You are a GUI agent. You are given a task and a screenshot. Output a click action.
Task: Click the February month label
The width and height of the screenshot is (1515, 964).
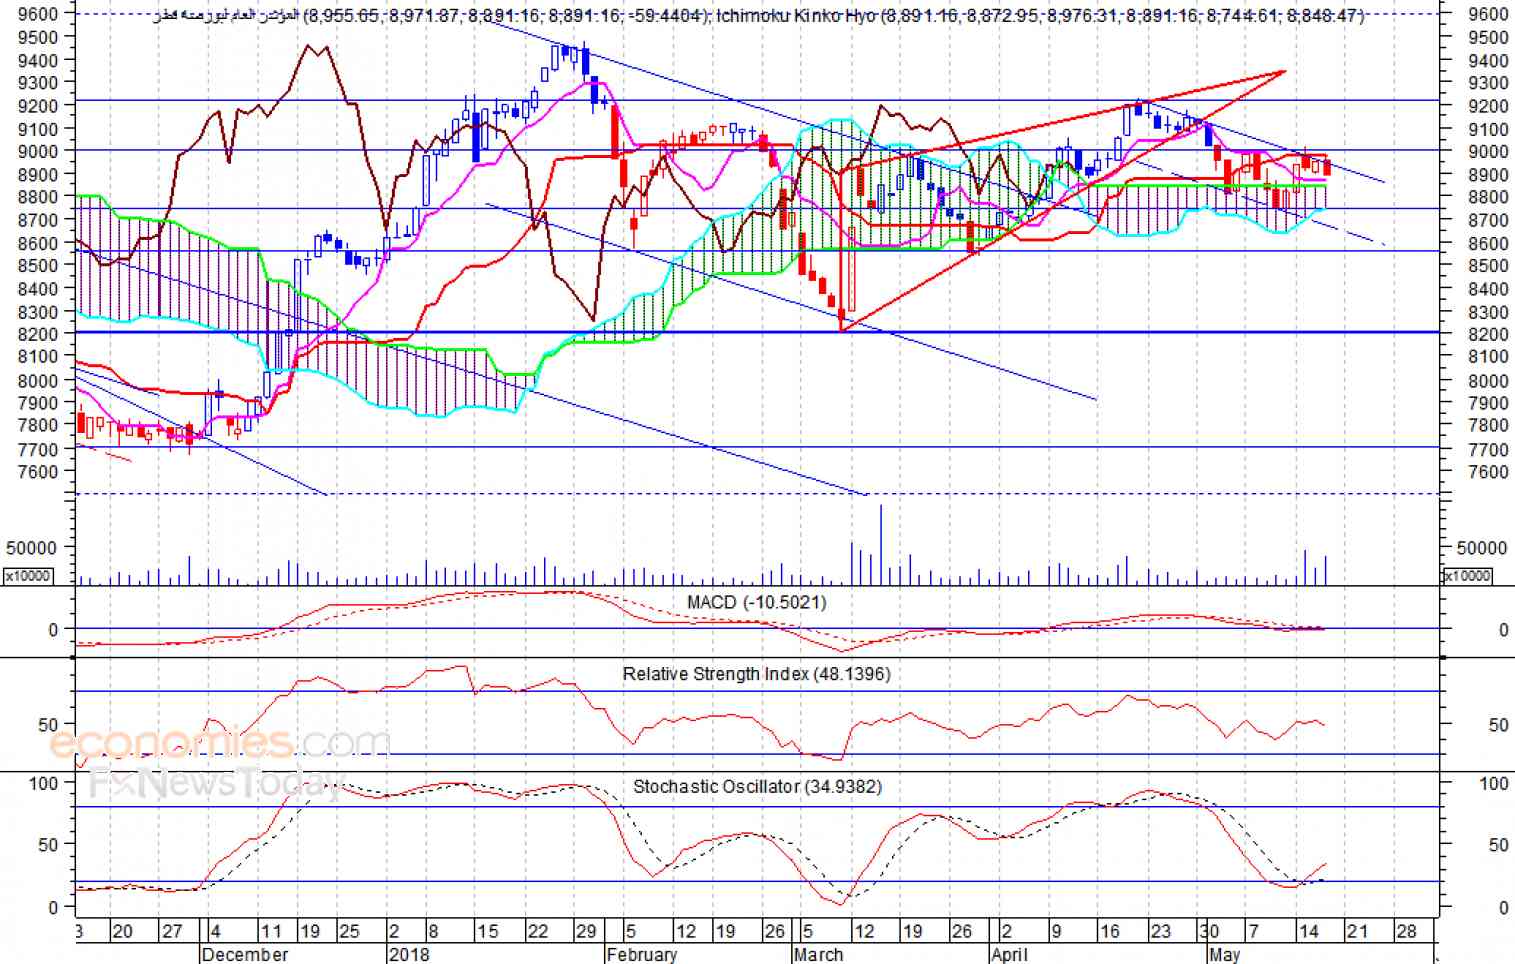pos(642,954)
